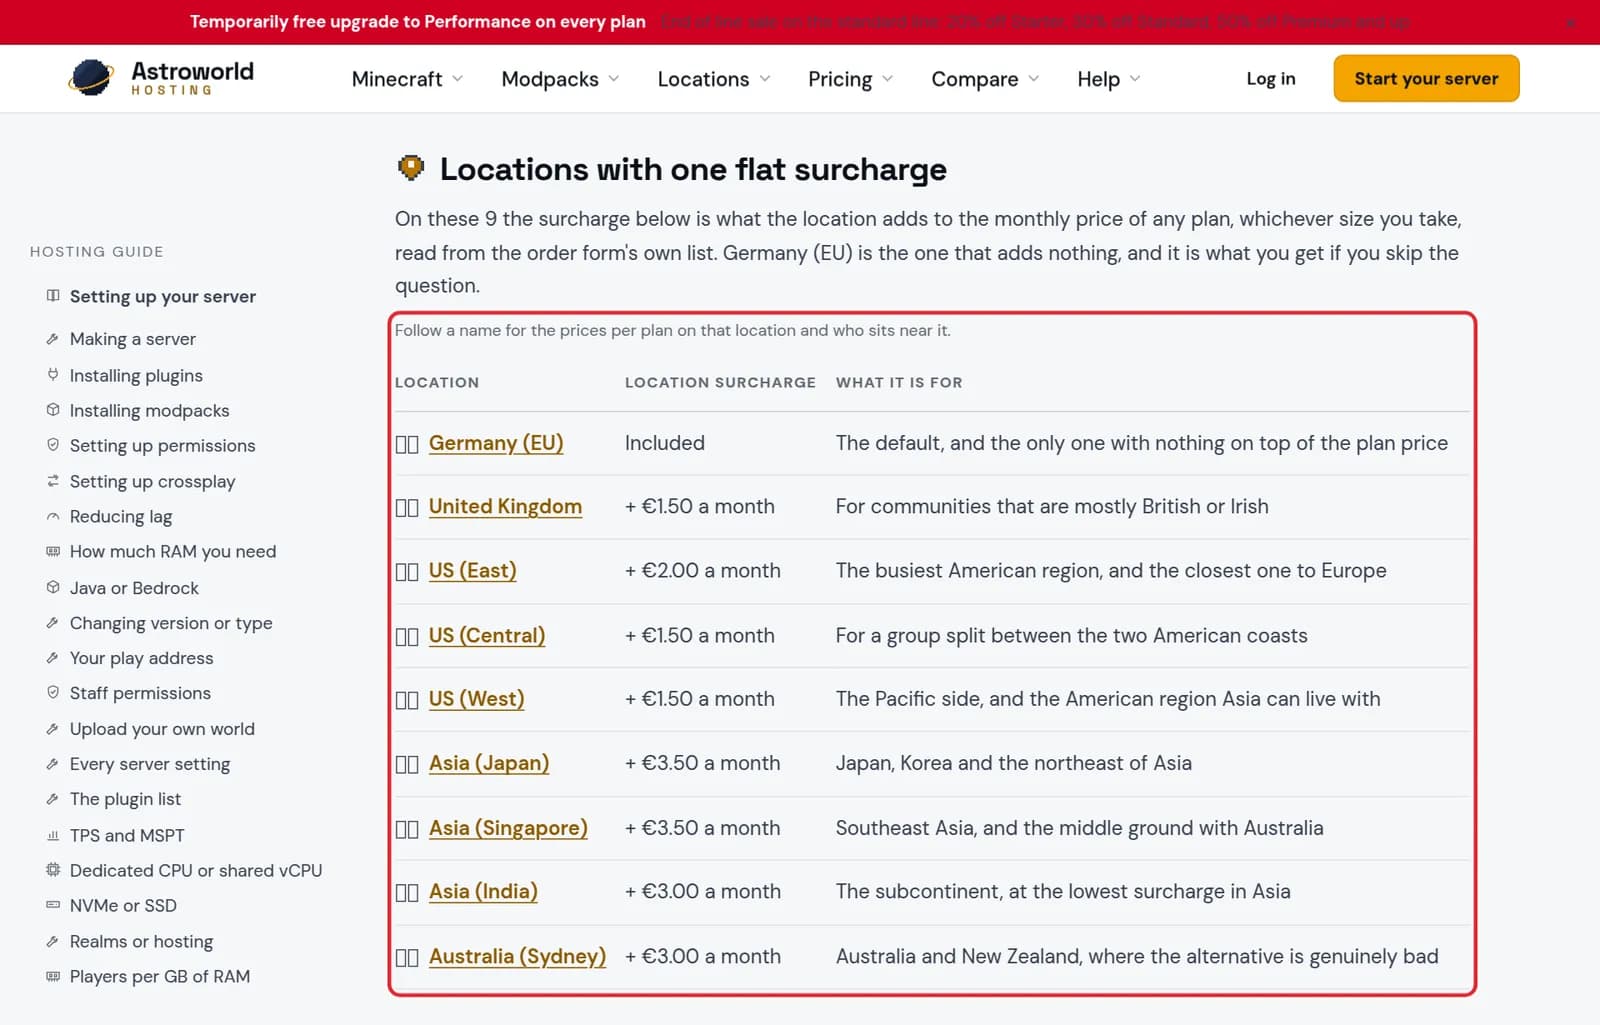
Task: Click the Log in link
Action: [x=1271, y=79]
